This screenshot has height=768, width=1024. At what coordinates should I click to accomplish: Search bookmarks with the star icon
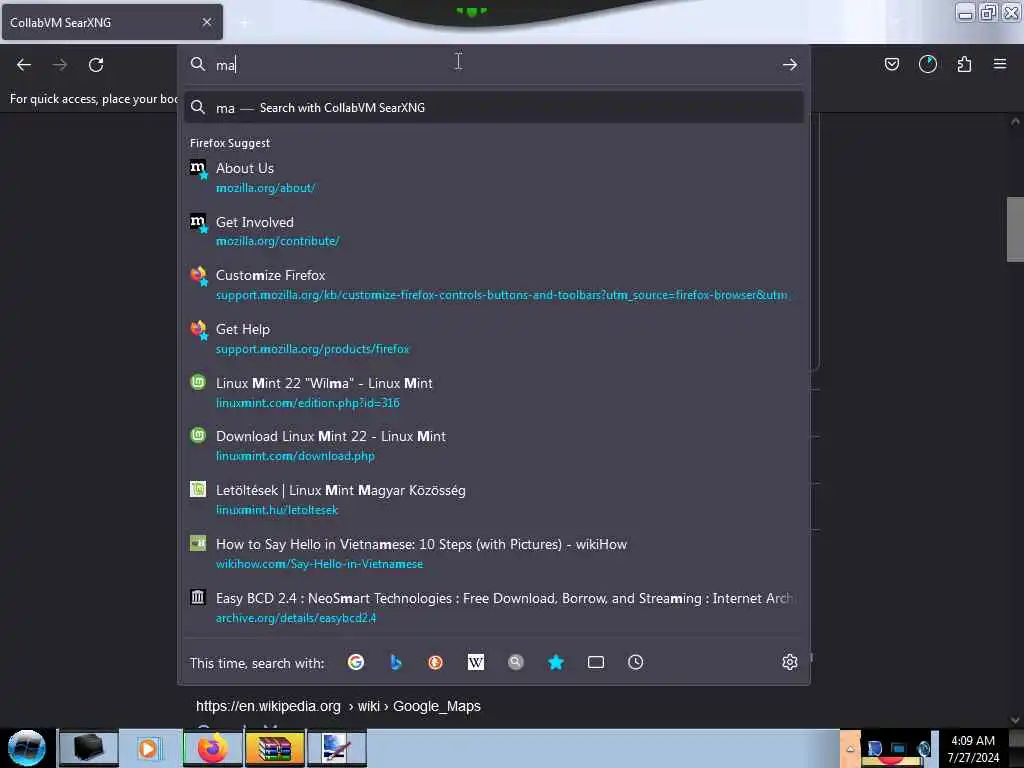(x=556, y=662)
